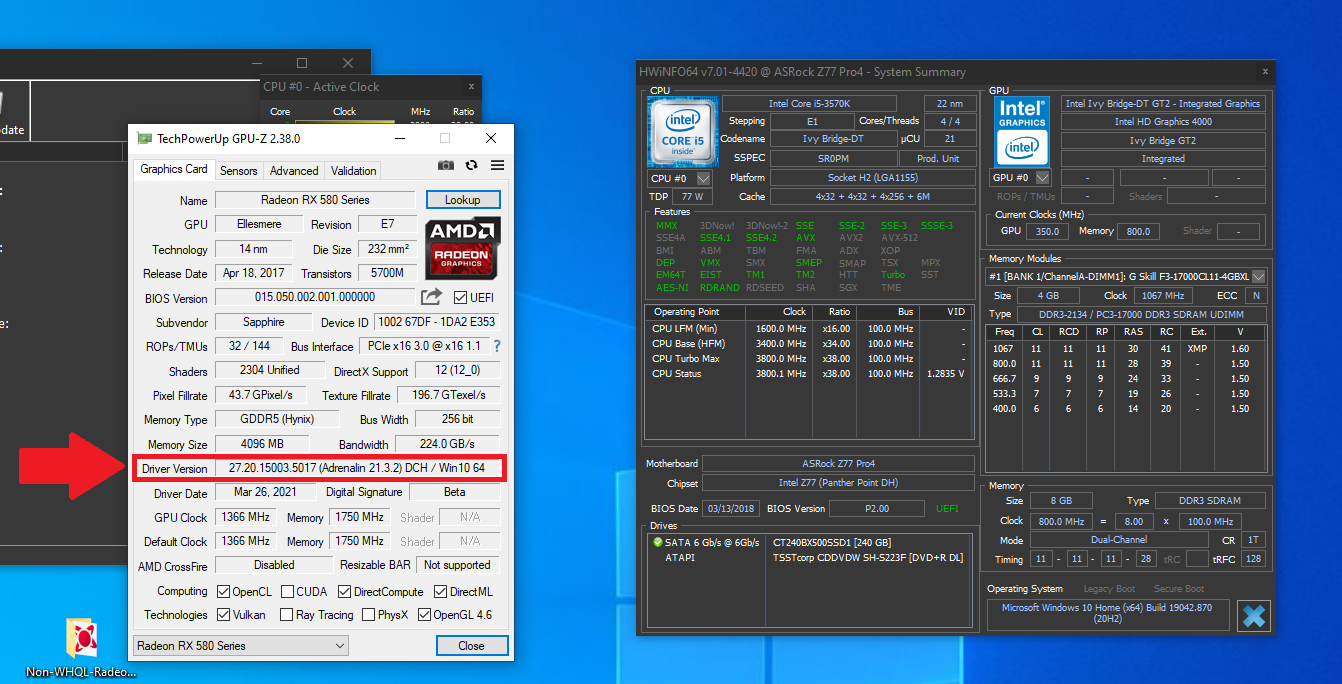
Task: Click the BIOS export share icon
Action: click(x=431, y=297)
